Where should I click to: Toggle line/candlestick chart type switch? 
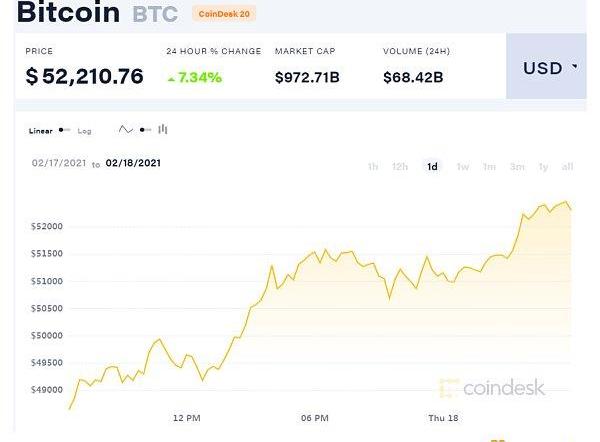coord(145,130)
